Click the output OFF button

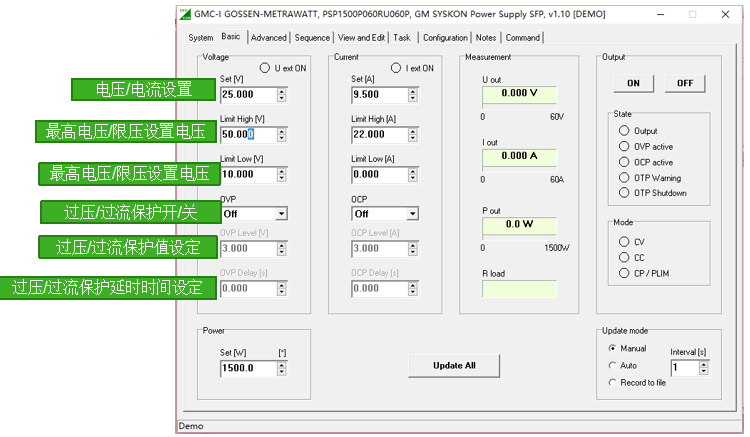point(684,83)
